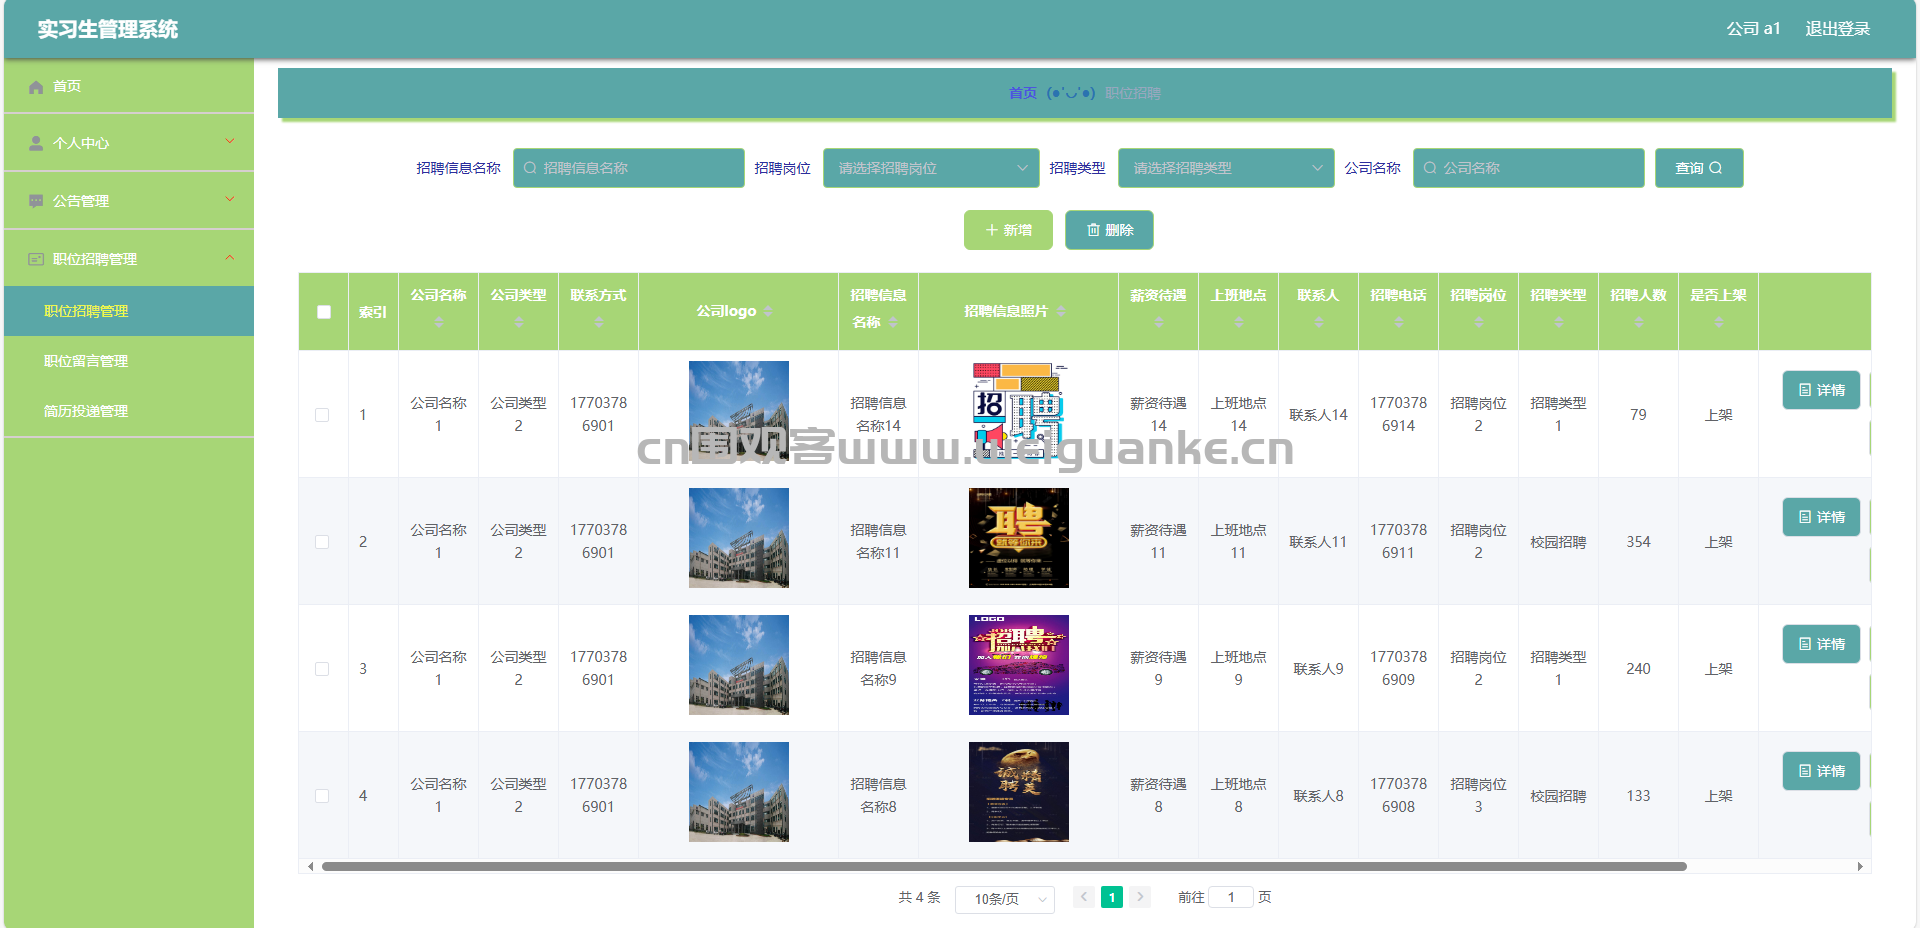Viewport: 1920px width, 928px height.
Task: Check the checkbox for row 3
Action: pos(322,669)
